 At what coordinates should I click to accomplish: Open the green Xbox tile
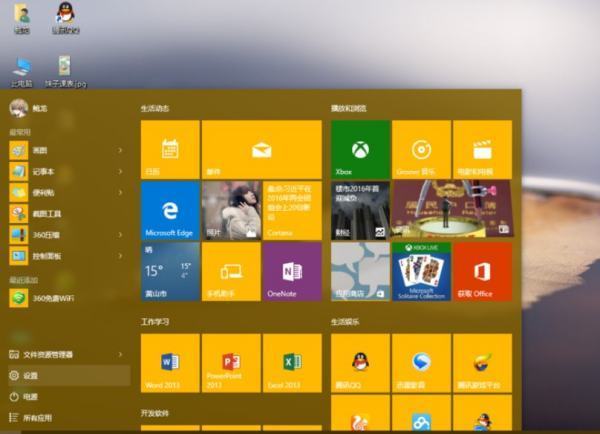pos(360,149)
